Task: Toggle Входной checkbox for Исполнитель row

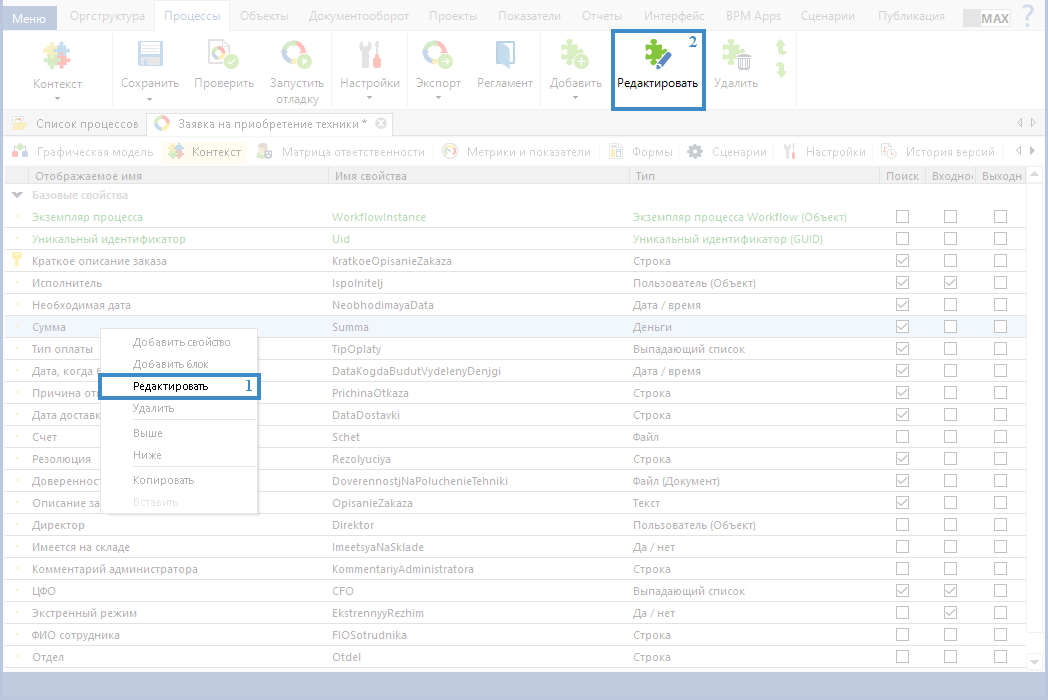Action: (950, 283)
